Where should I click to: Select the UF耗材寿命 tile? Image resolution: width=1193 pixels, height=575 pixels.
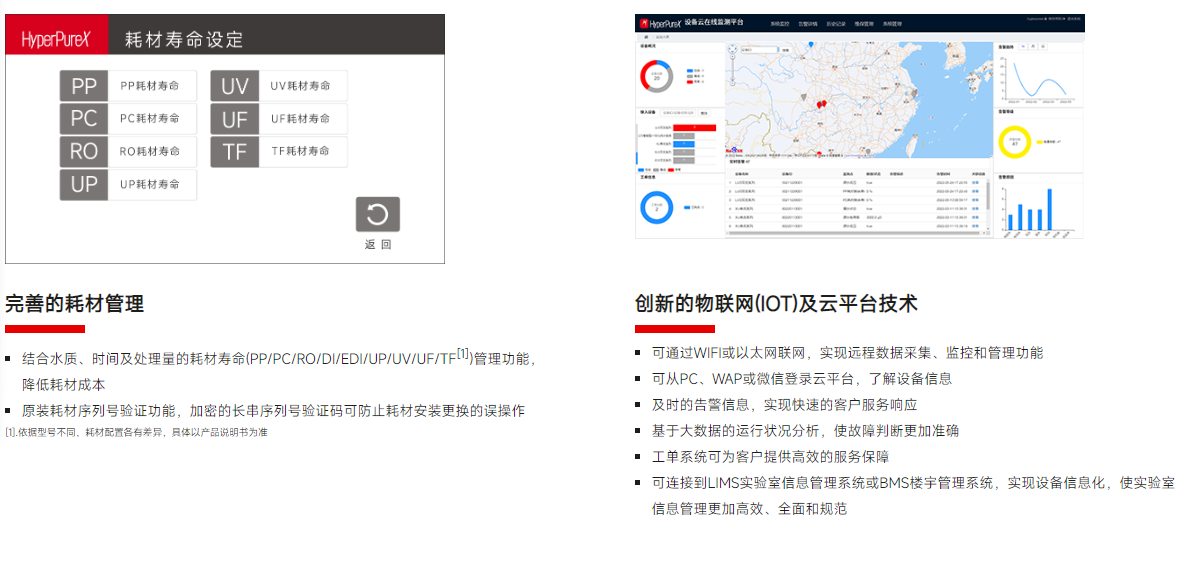point(278,119)
